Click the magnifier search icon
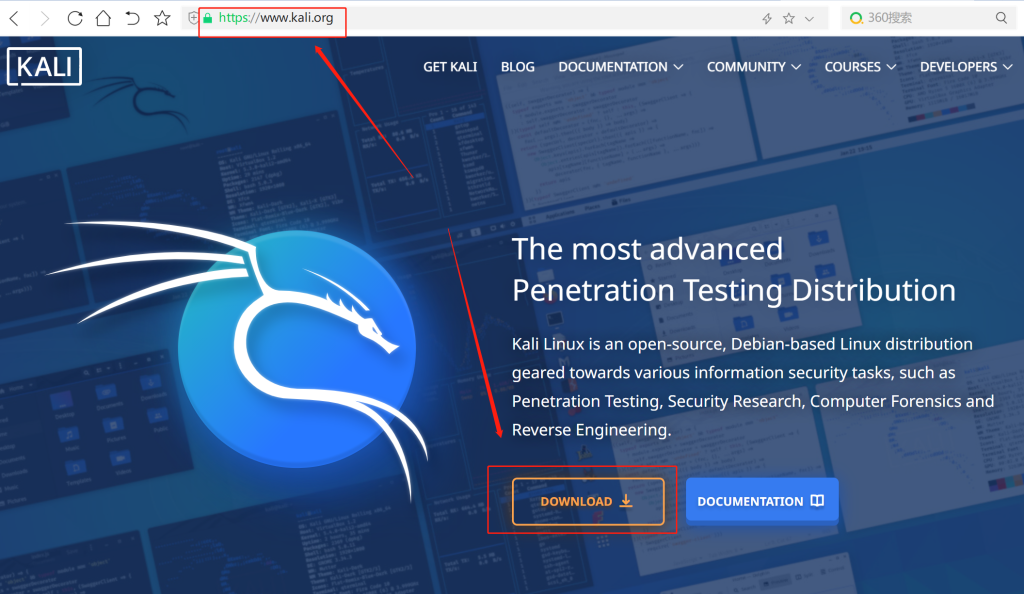The height and width of the screenshot is (594, 1024). [1001, 18]
